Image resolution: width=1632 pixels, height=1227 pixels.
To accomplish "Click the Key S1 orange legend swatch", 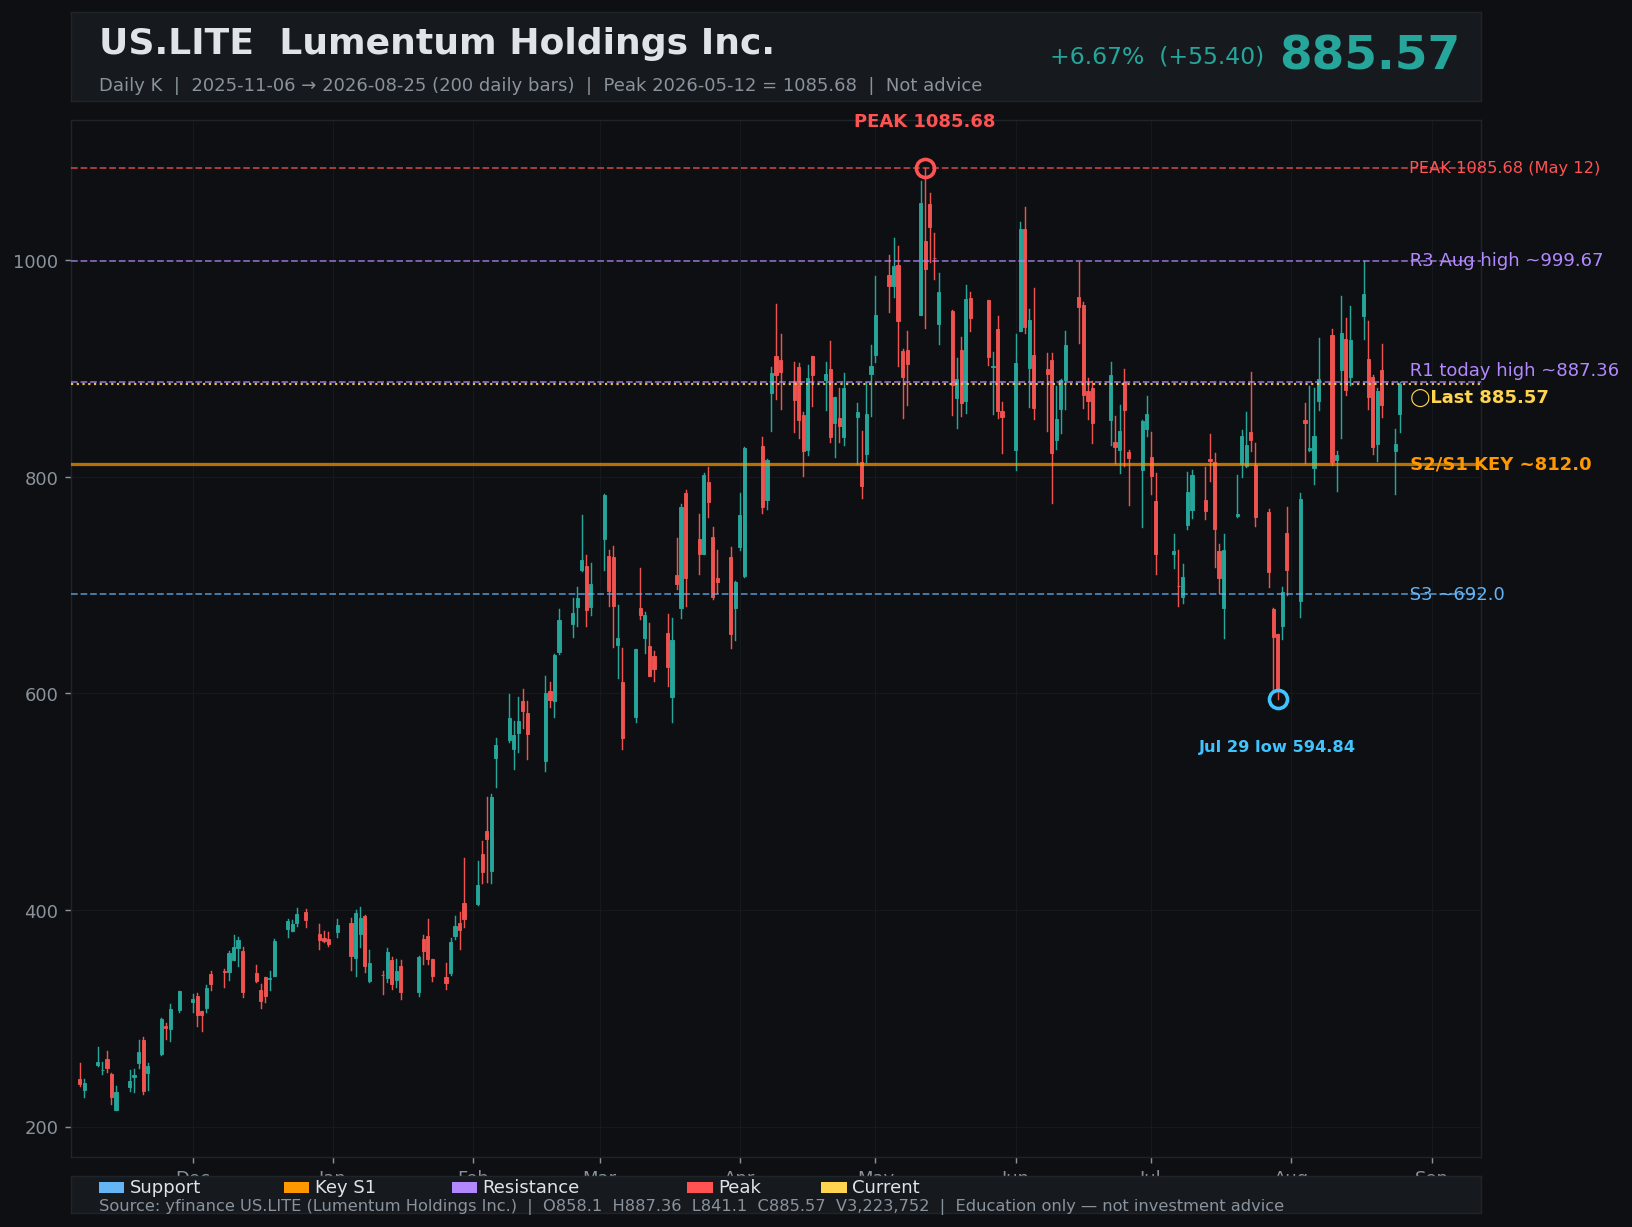I will click(x=297, y=1188).
